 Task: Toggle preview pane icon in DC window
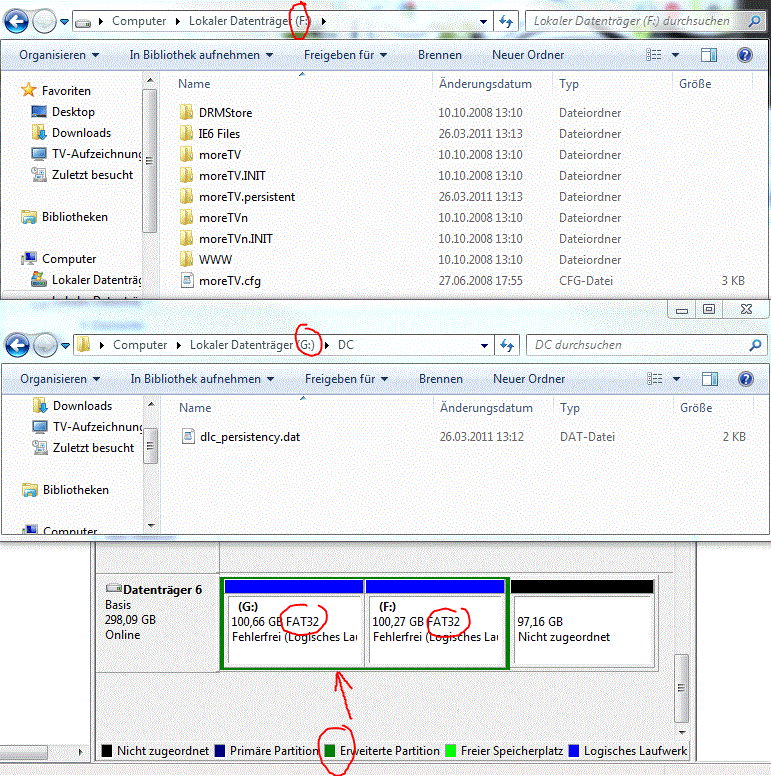pyautogui.click(x=710, y=379)
